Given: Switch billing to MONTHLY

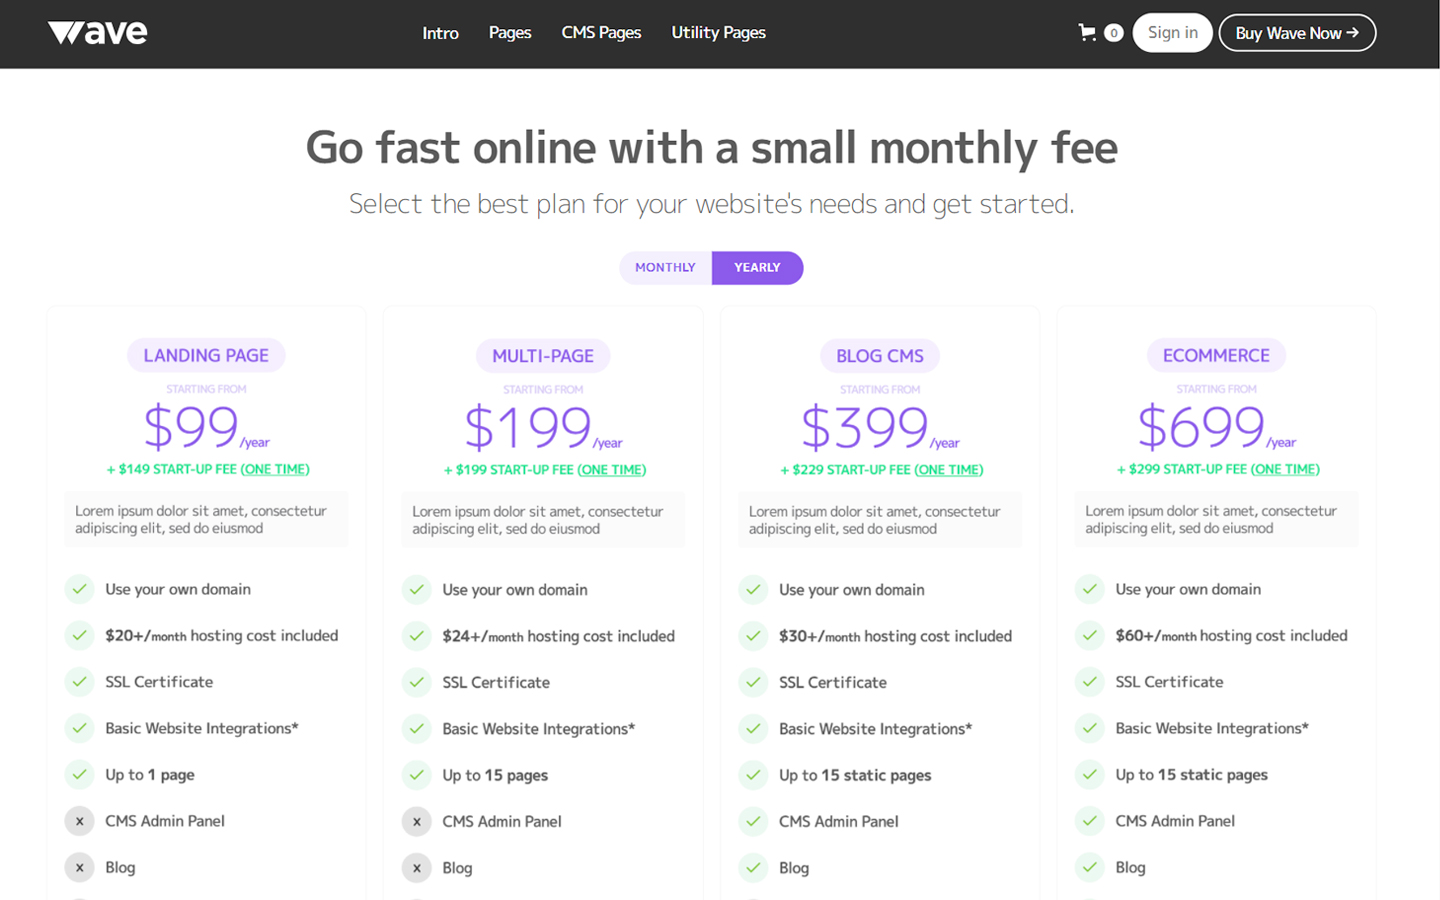Looking at the screenshot, I should [x=663, y=267].
